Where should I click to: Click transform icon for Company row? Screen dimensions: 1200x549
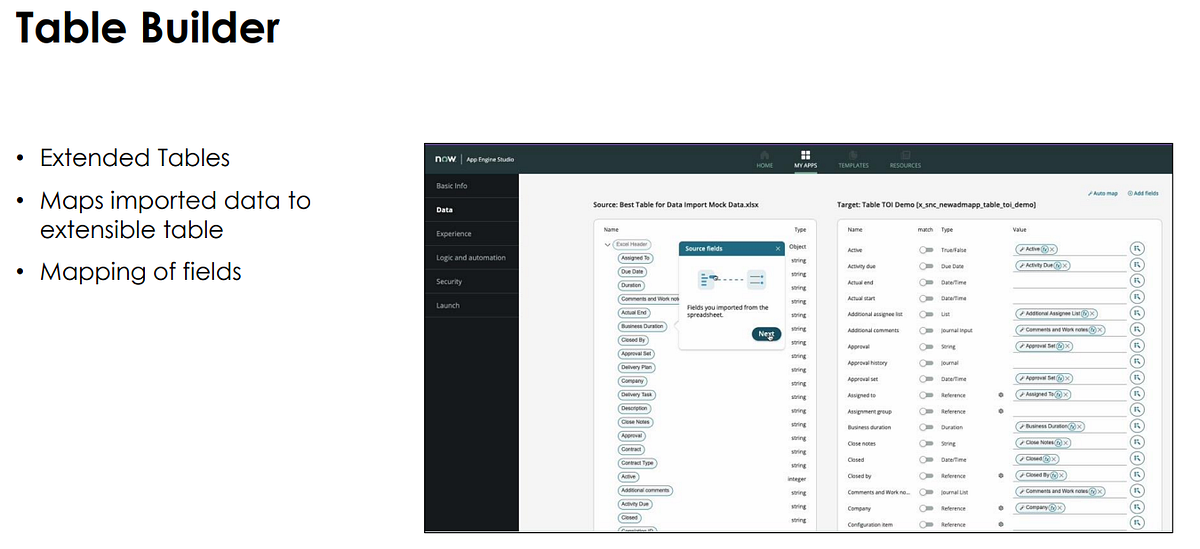point(1137,507)
